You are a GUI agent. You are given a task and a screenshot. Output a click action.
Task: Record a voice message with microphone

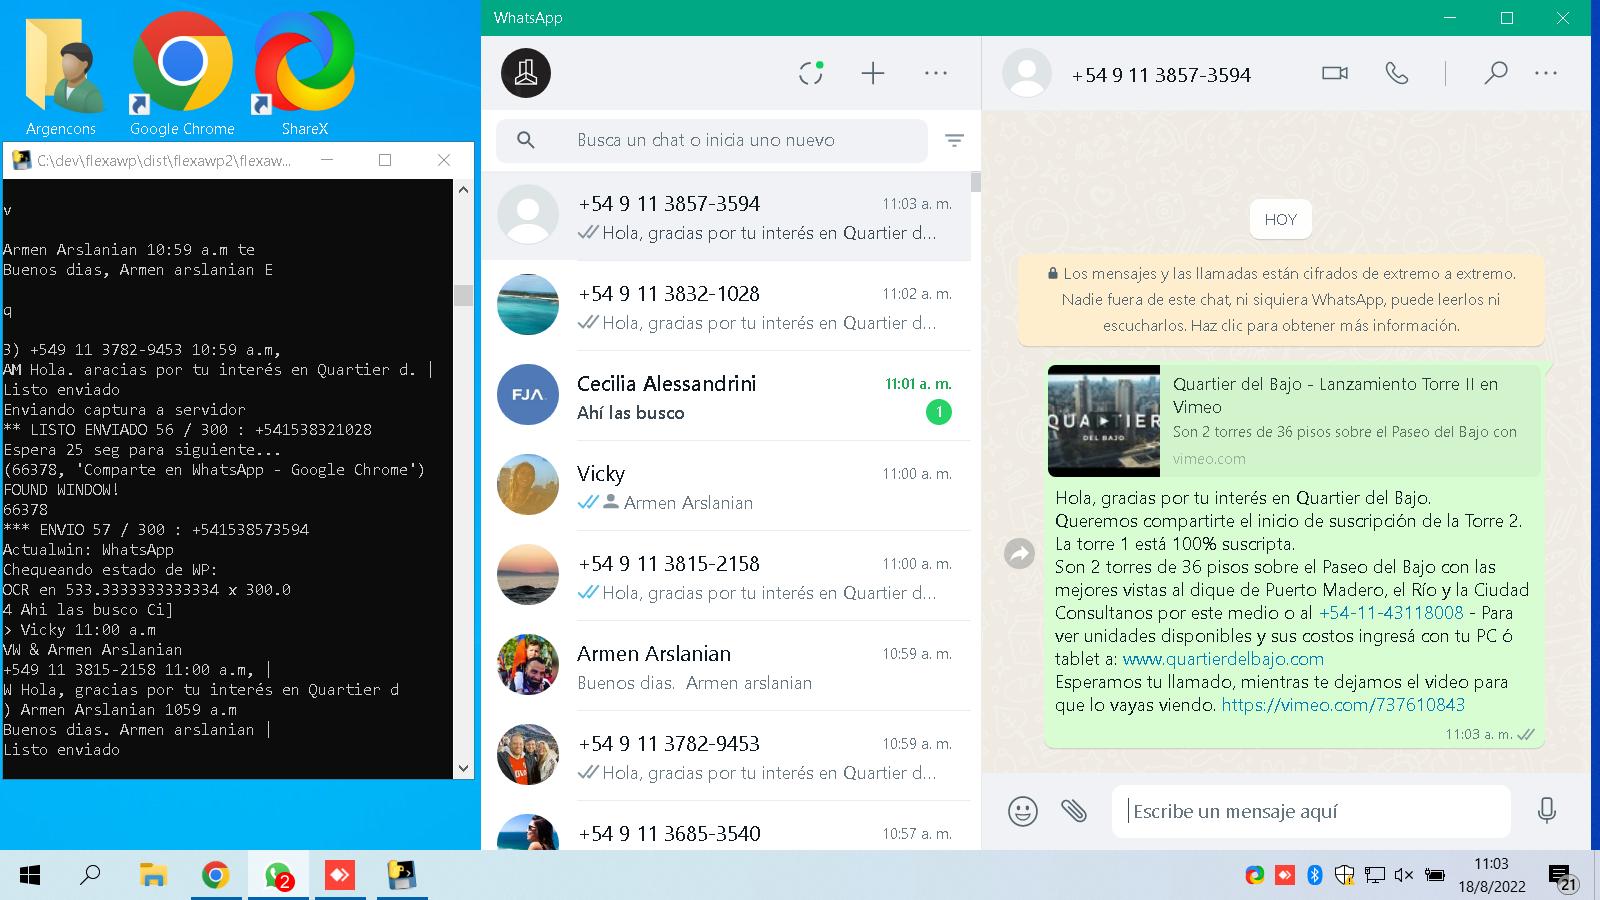(1547, 810)
